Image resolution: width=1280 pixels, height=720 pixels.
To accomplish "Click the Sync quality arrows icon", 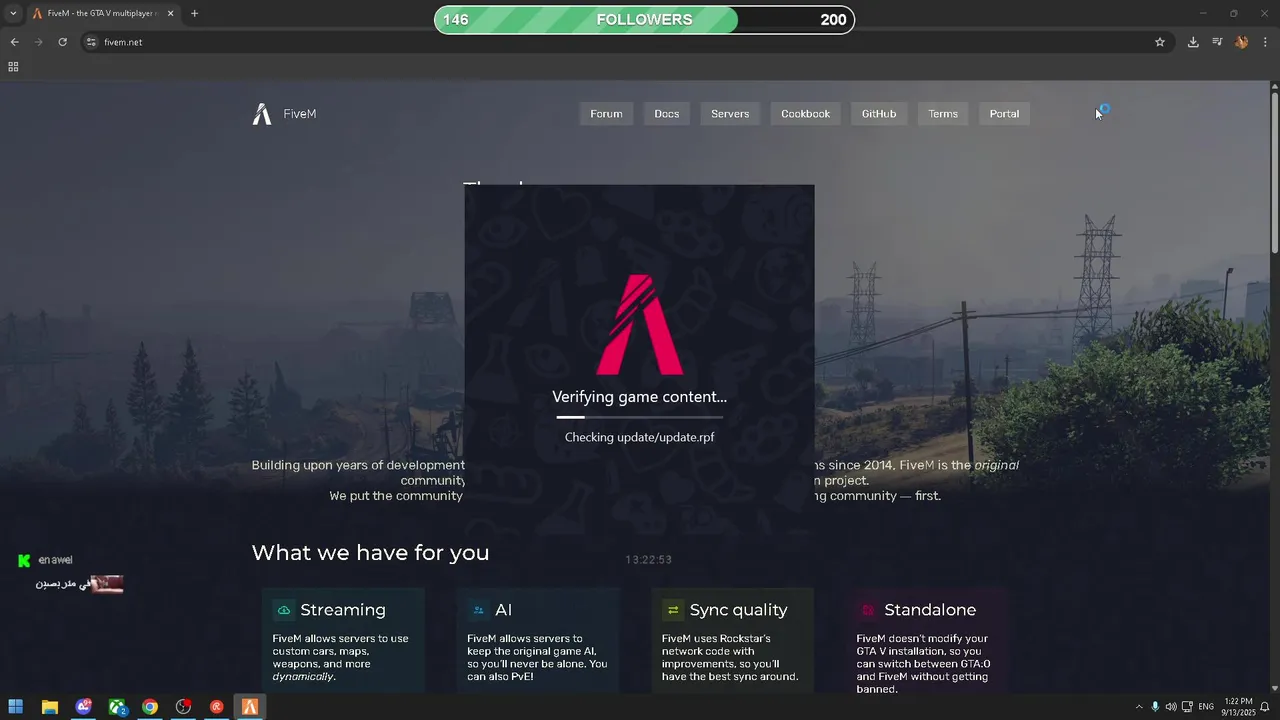I will coord(673,610).
